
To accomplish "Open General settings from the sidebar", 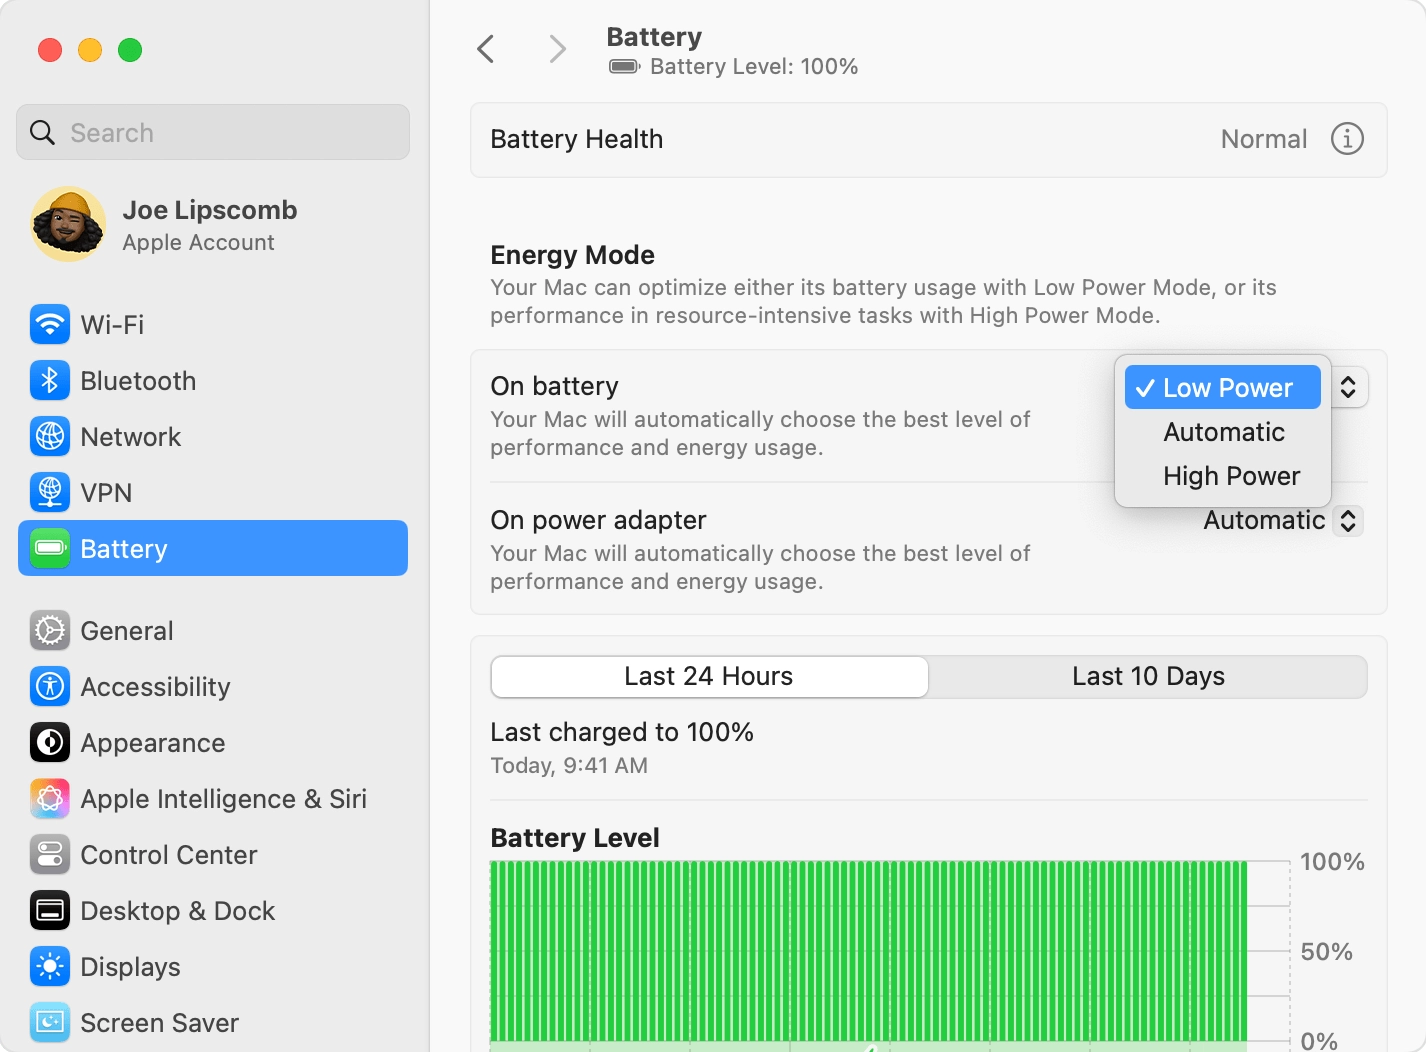I will click(x=49, y=630).
